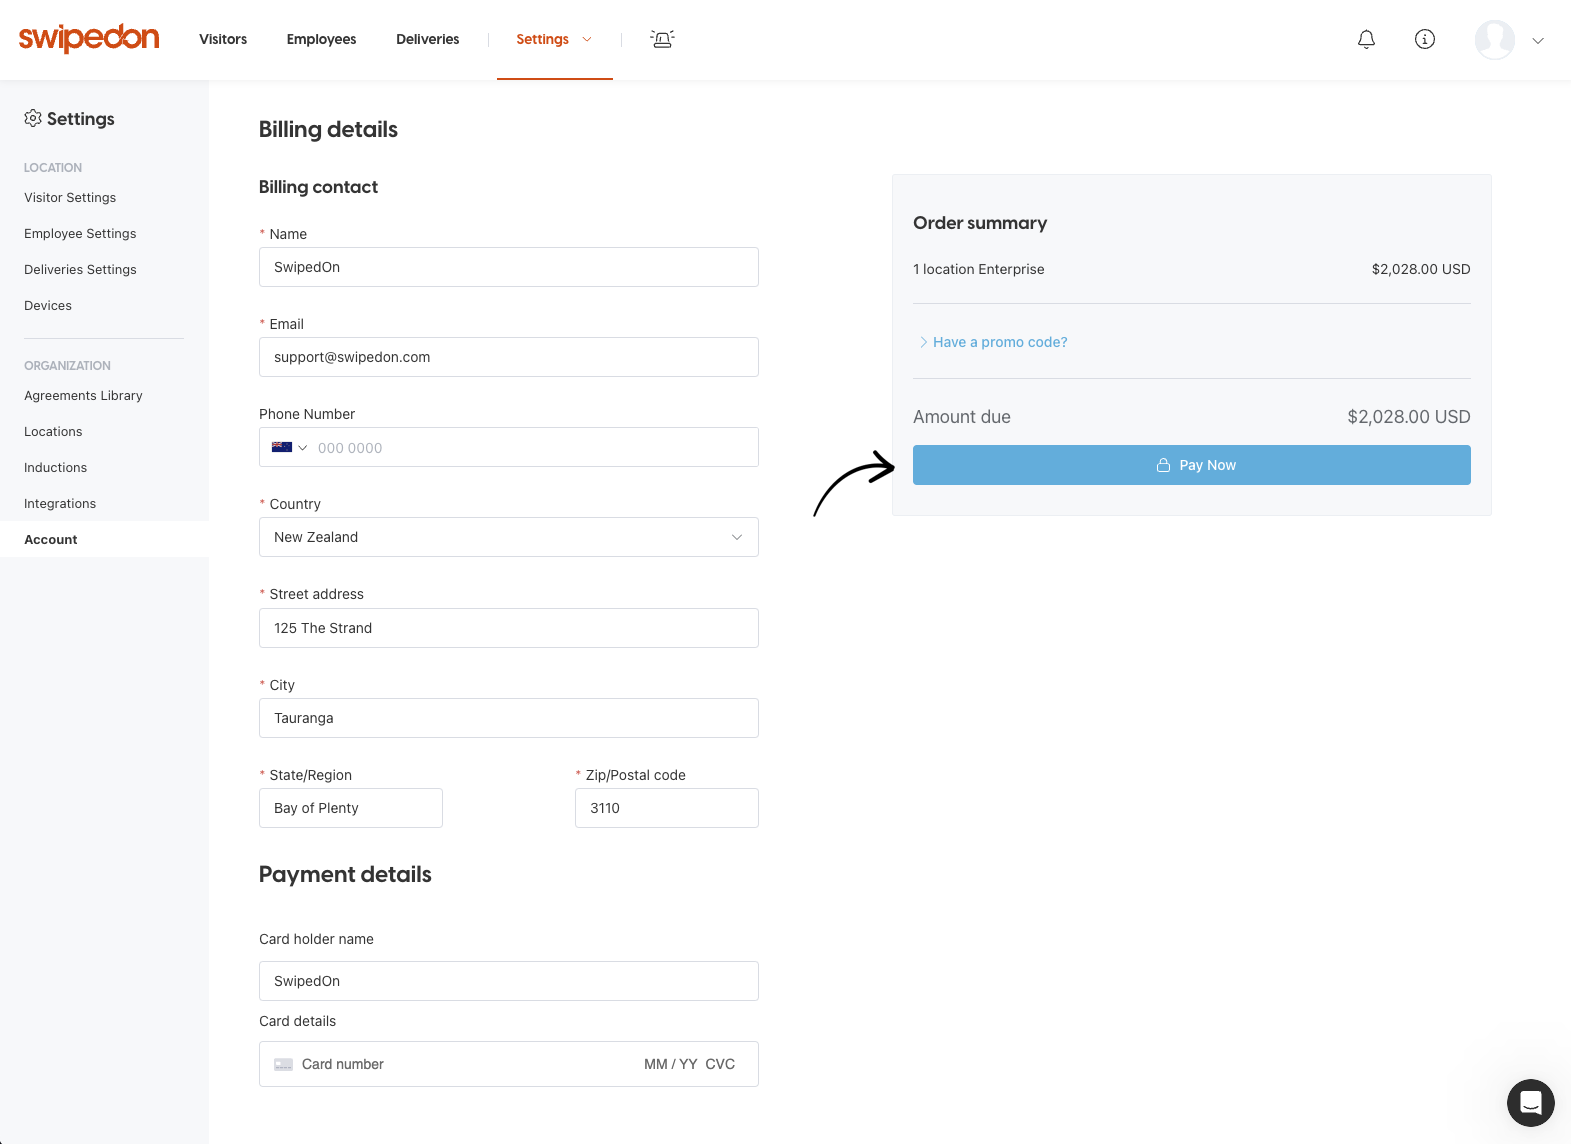Expand the profile menu chevron

[1538, 41]
